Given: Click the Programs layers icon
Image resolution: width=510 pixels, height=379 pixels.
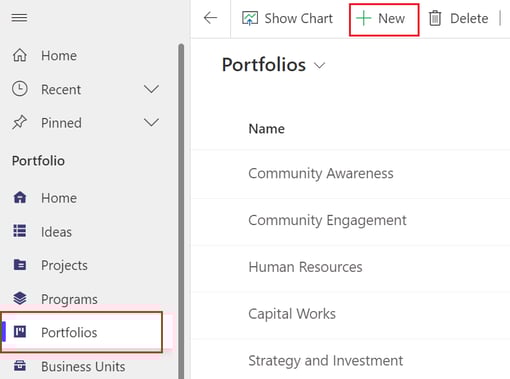Looking at the screenshot, I should coord(20,298).
